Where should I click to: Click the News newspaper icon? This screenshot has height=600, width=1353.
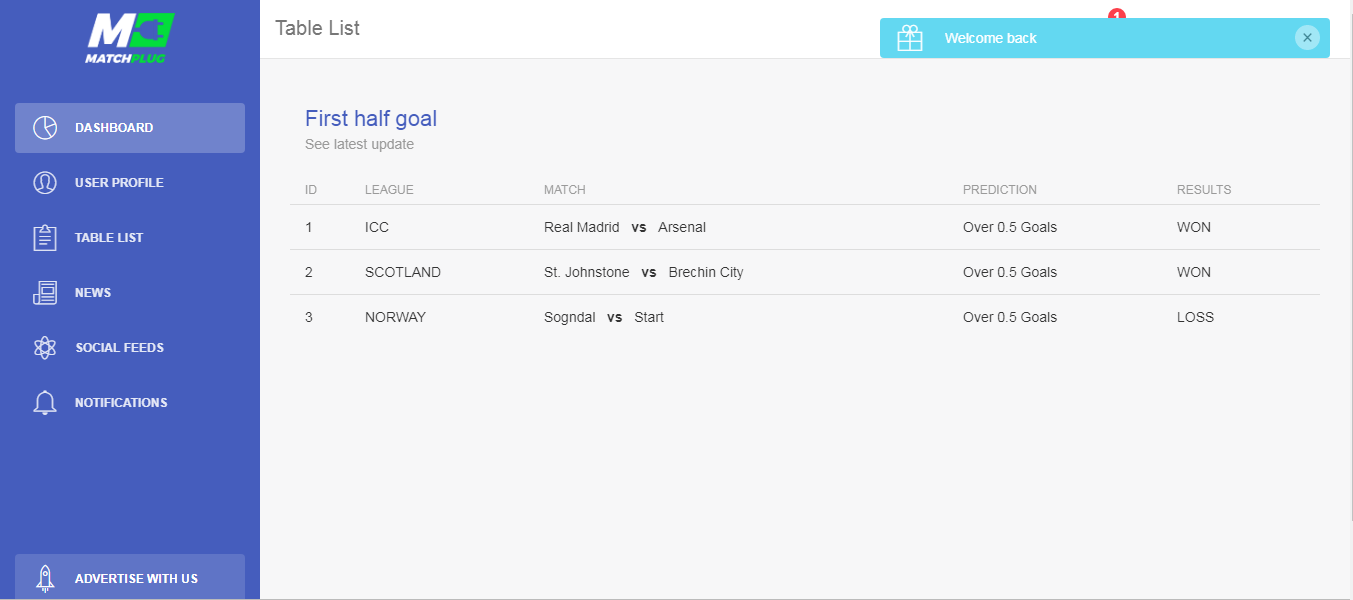click(45, 293)
